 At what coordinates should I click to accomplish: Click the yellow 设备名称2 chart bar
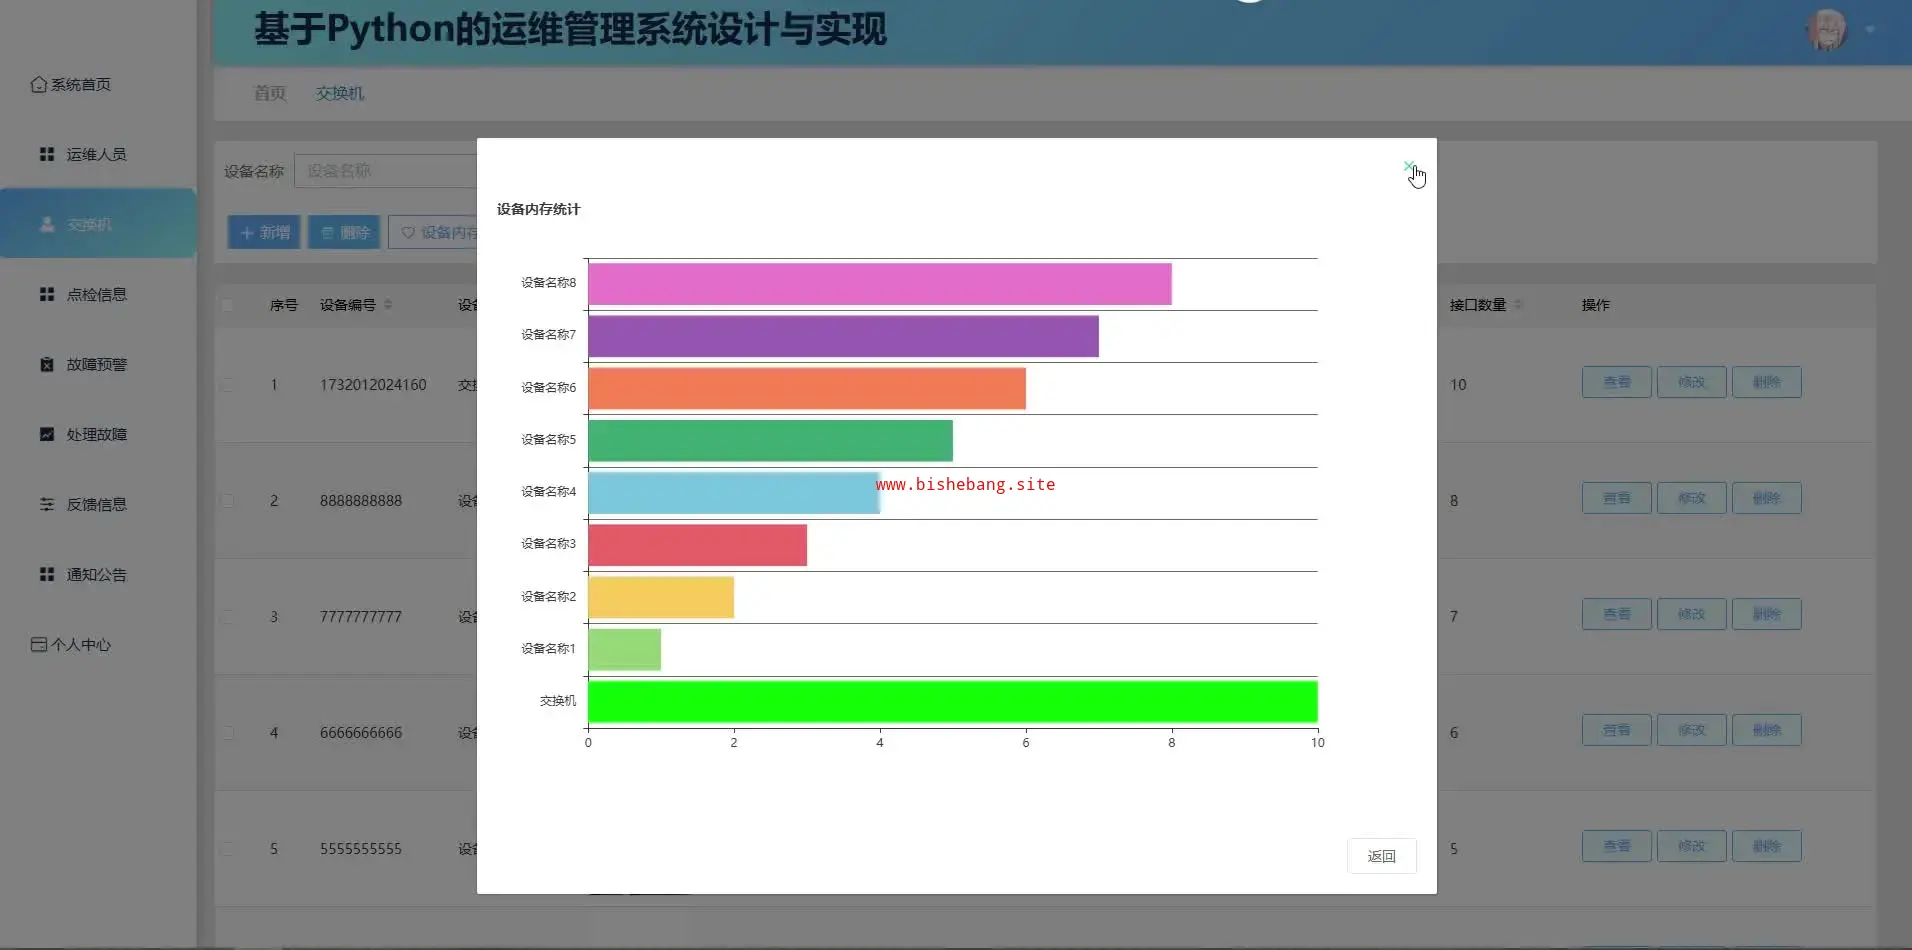point(661,597)
